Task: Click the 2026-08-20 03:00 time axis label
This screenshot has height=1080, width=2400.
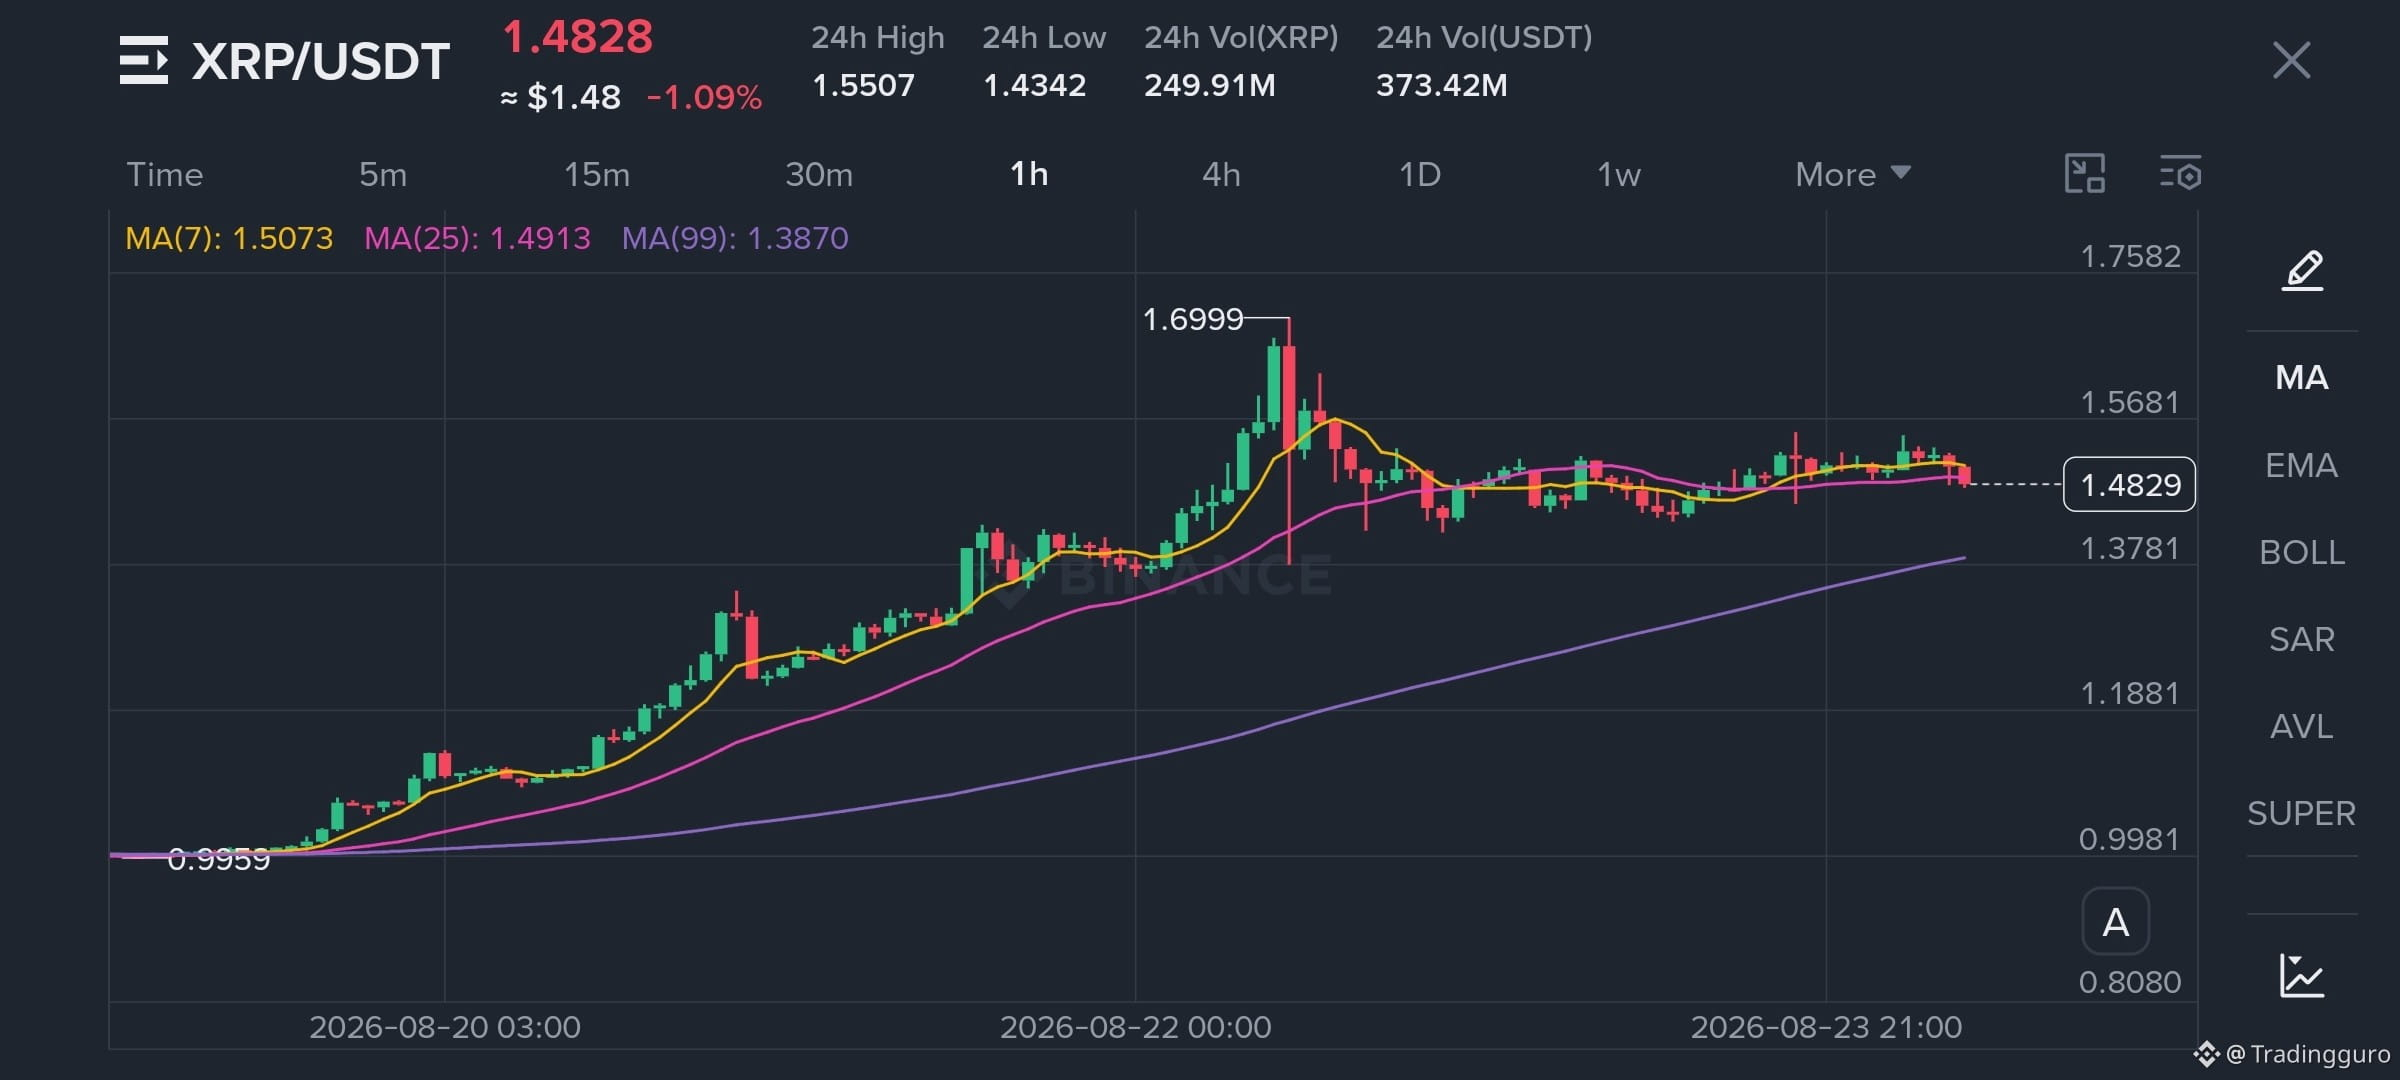Action: coord(445,1027)
